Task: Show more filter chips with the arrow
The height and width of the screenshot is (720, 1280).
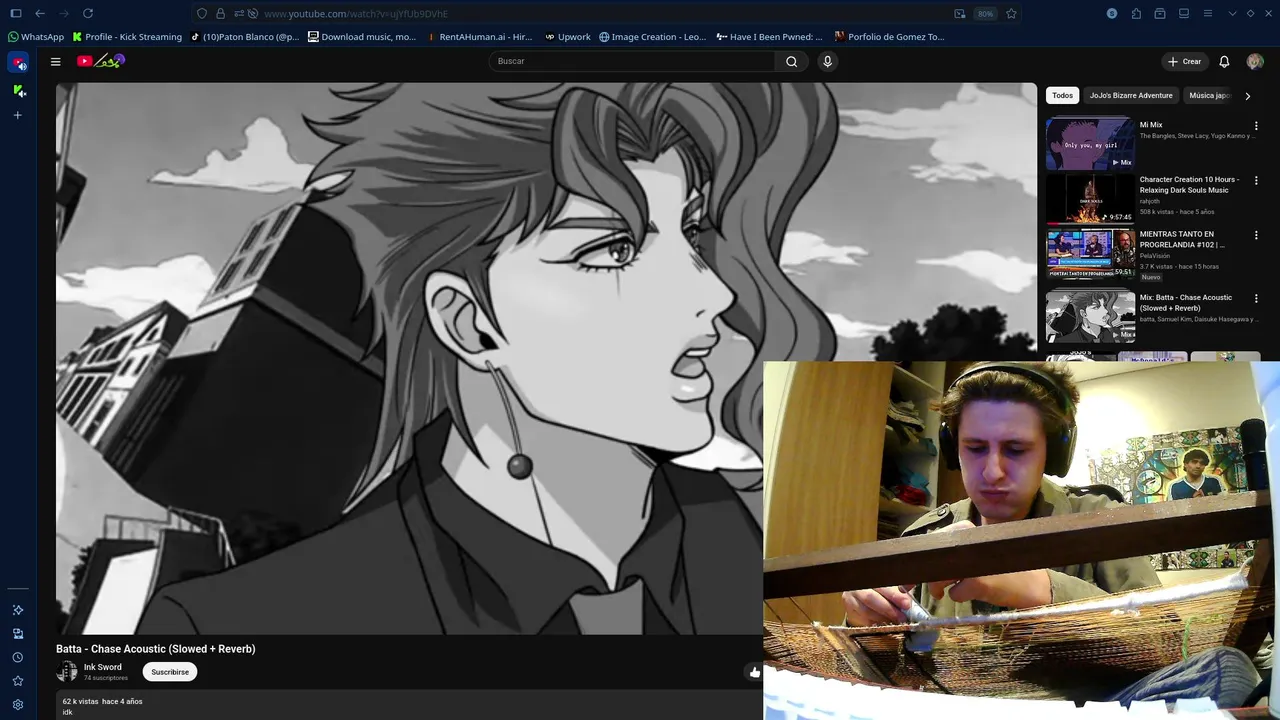Action: pyautogui.click(x=1248, y=96)
